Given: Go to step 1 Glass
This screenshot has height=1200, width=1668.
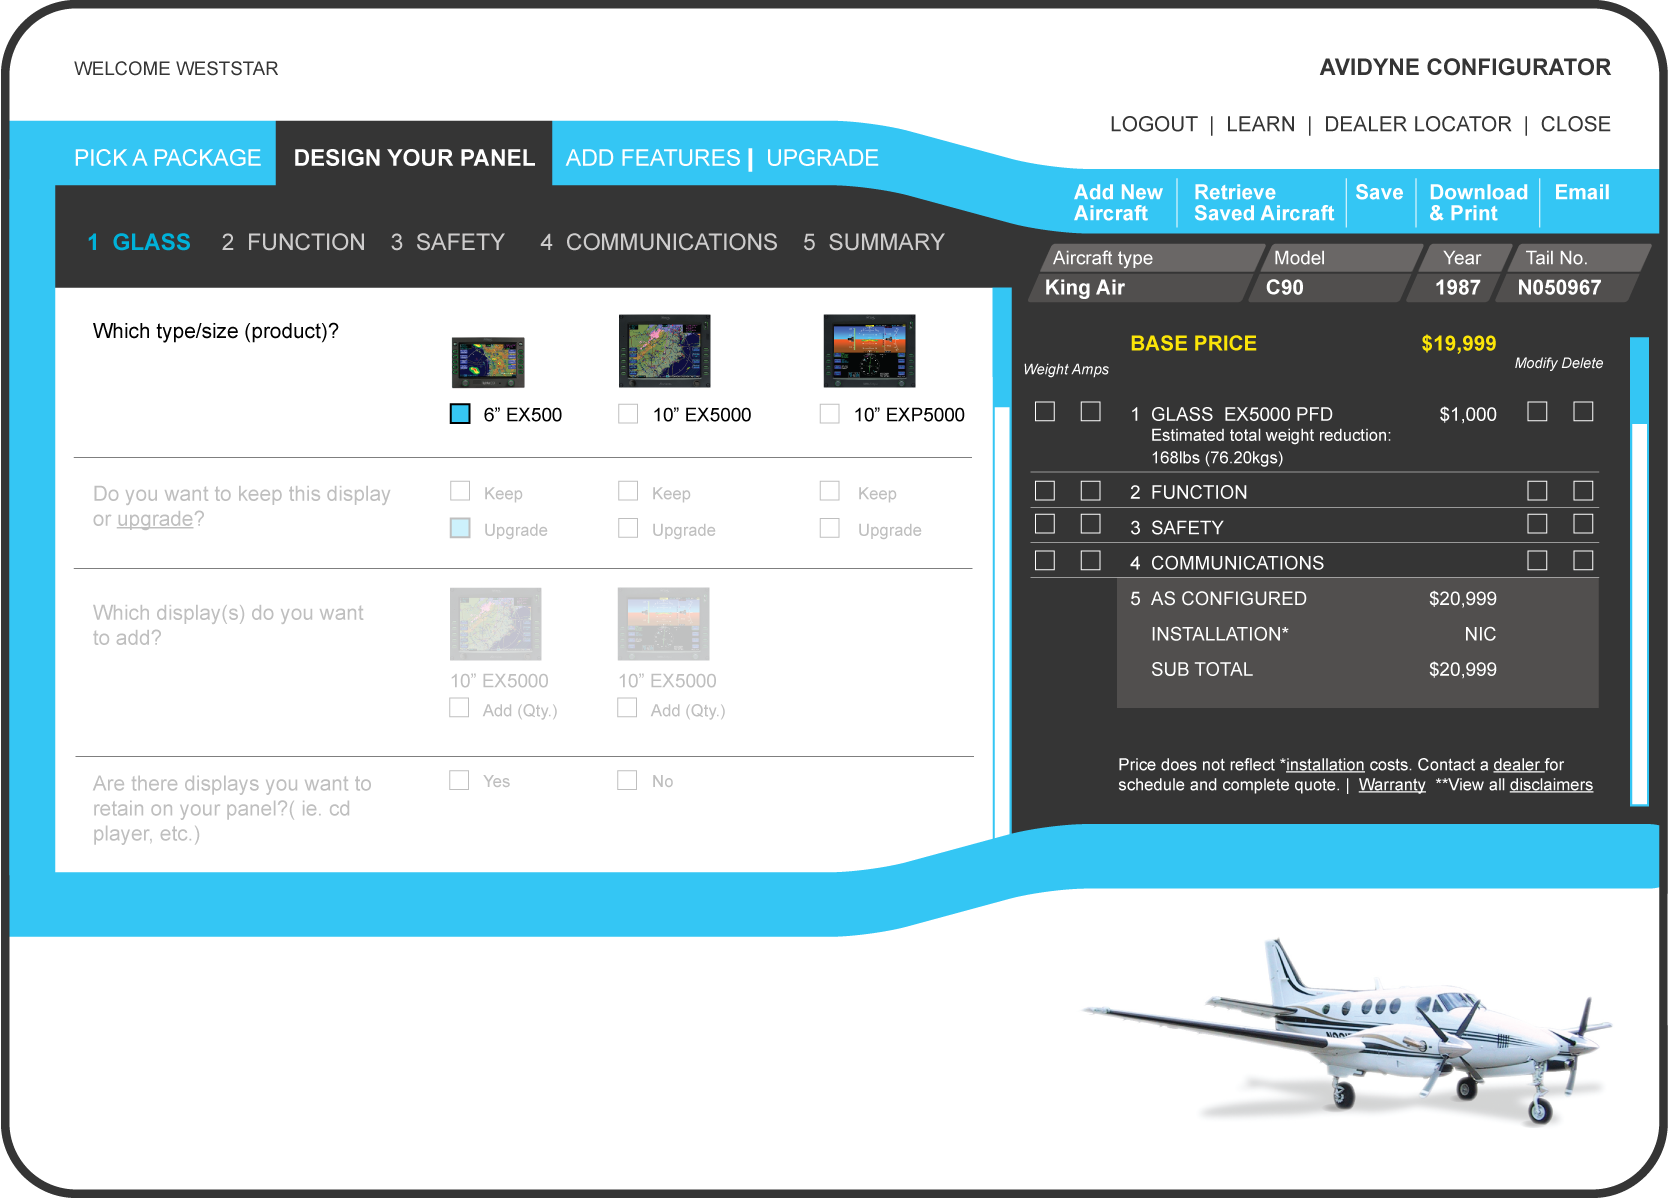Looking at the screenshot, I should click(x=139, y=242).
